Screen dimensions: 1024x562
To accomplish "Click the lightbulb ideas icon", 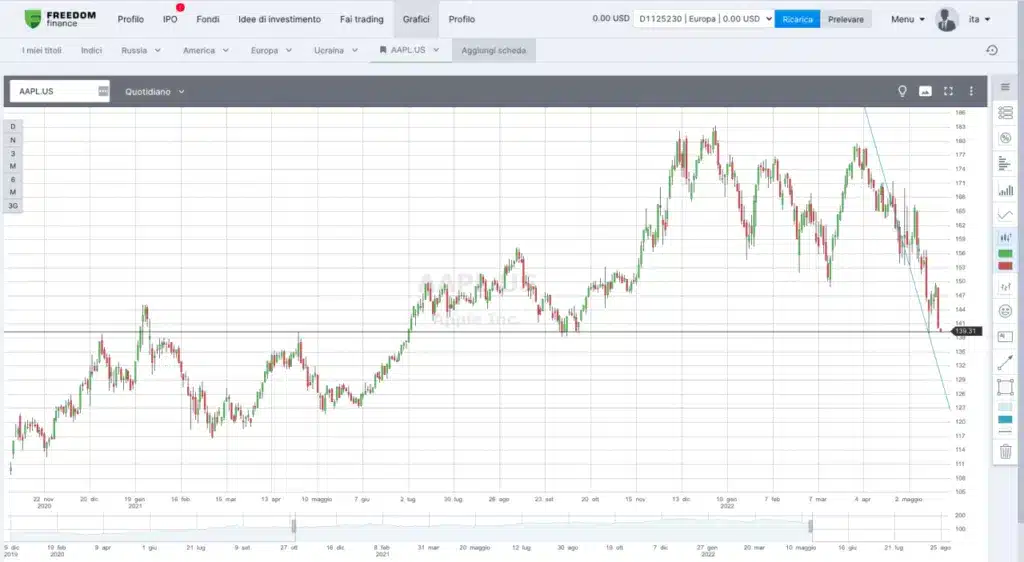I will pos(902,91).
